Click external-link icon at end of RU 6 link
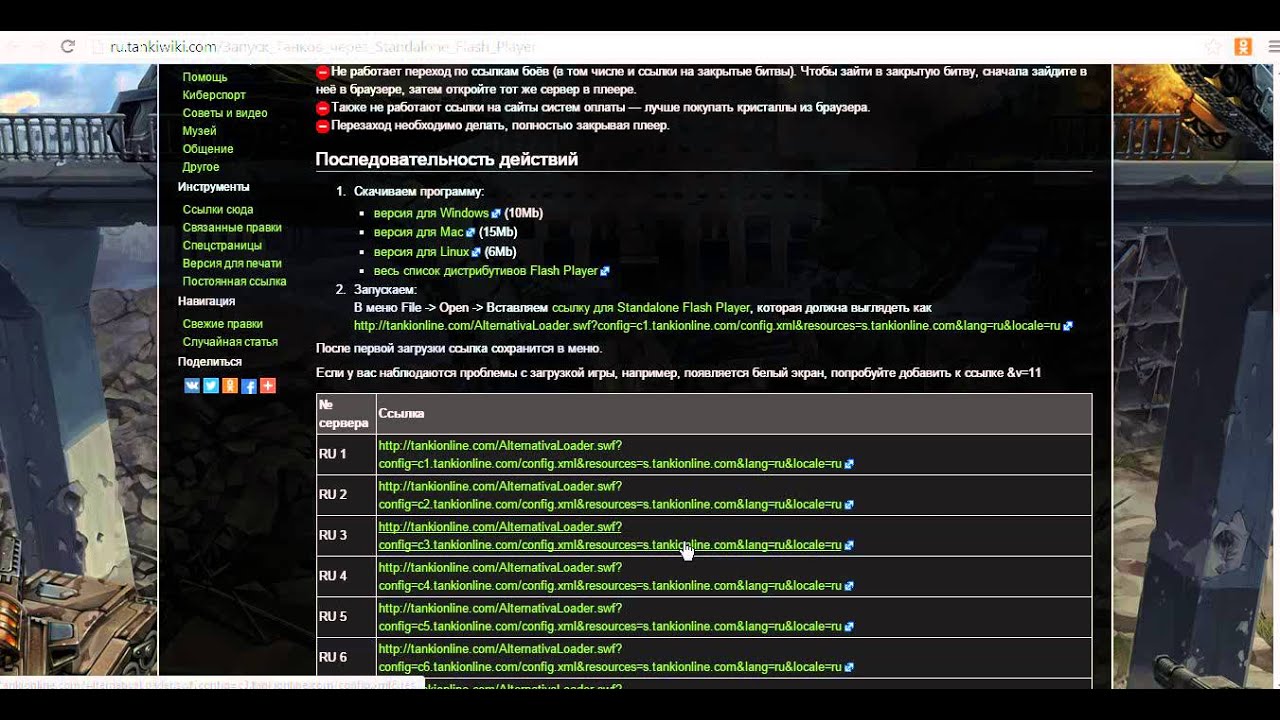The image size is (1280, 720). click(x=849, y=668)
